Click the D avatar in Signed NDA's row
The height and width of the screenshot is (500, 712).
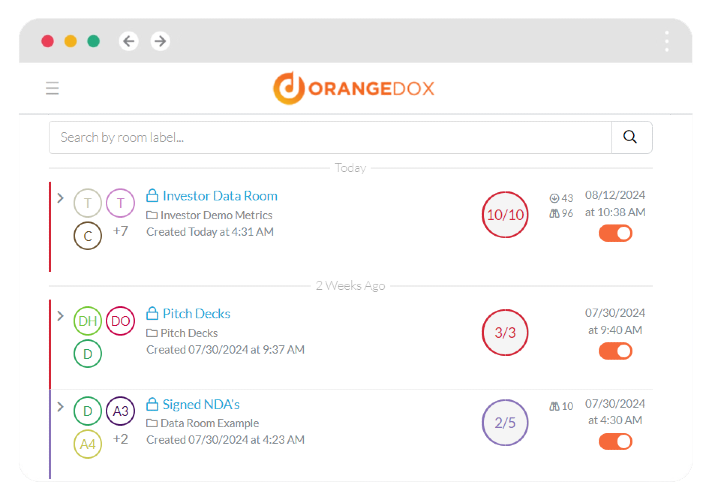click(x=88, y=411)
